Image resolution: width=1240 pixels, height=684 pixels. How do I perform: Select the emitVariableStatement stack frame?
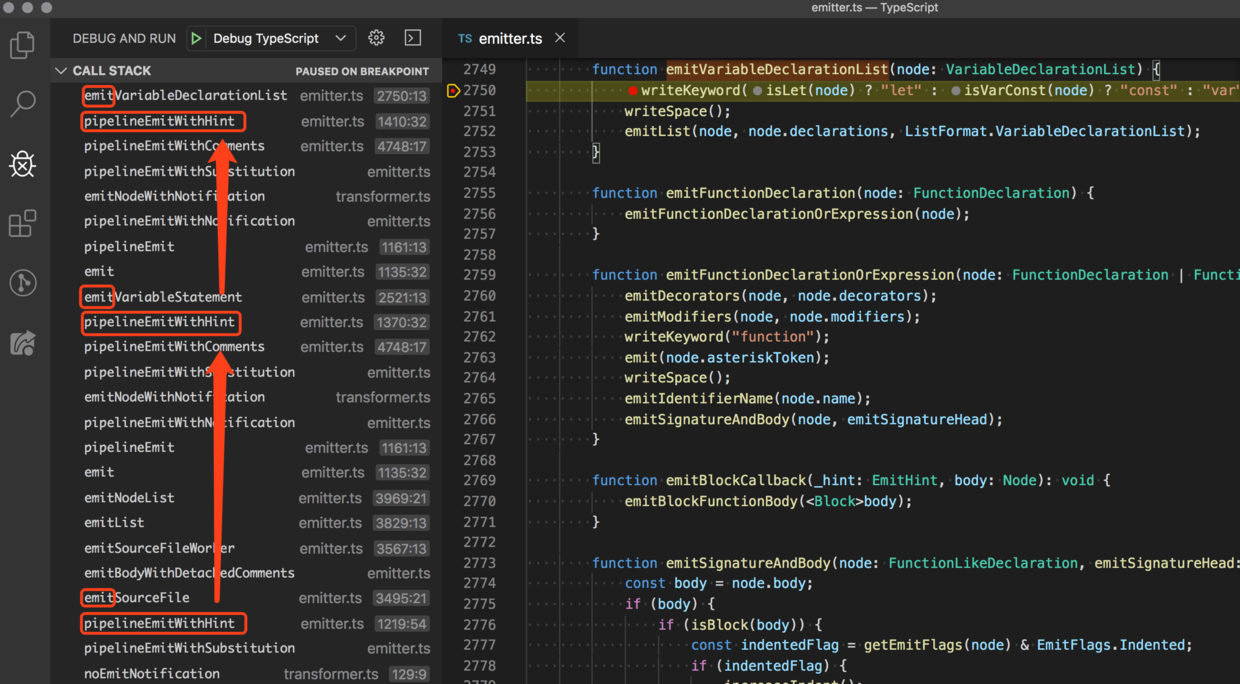tap(248, 297)
